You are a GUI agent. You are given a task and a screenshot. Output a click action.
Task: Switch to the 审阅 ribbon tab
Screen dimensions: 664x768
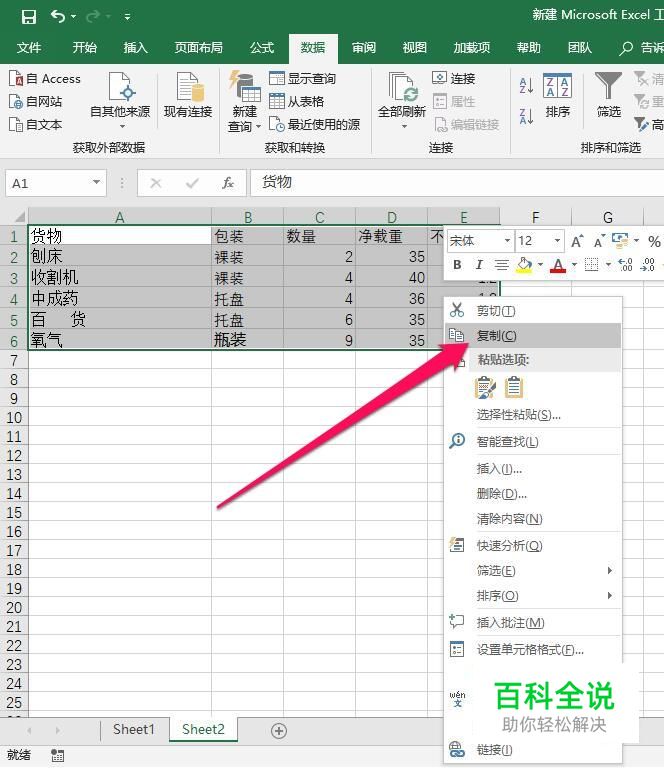tap(364, 48)
